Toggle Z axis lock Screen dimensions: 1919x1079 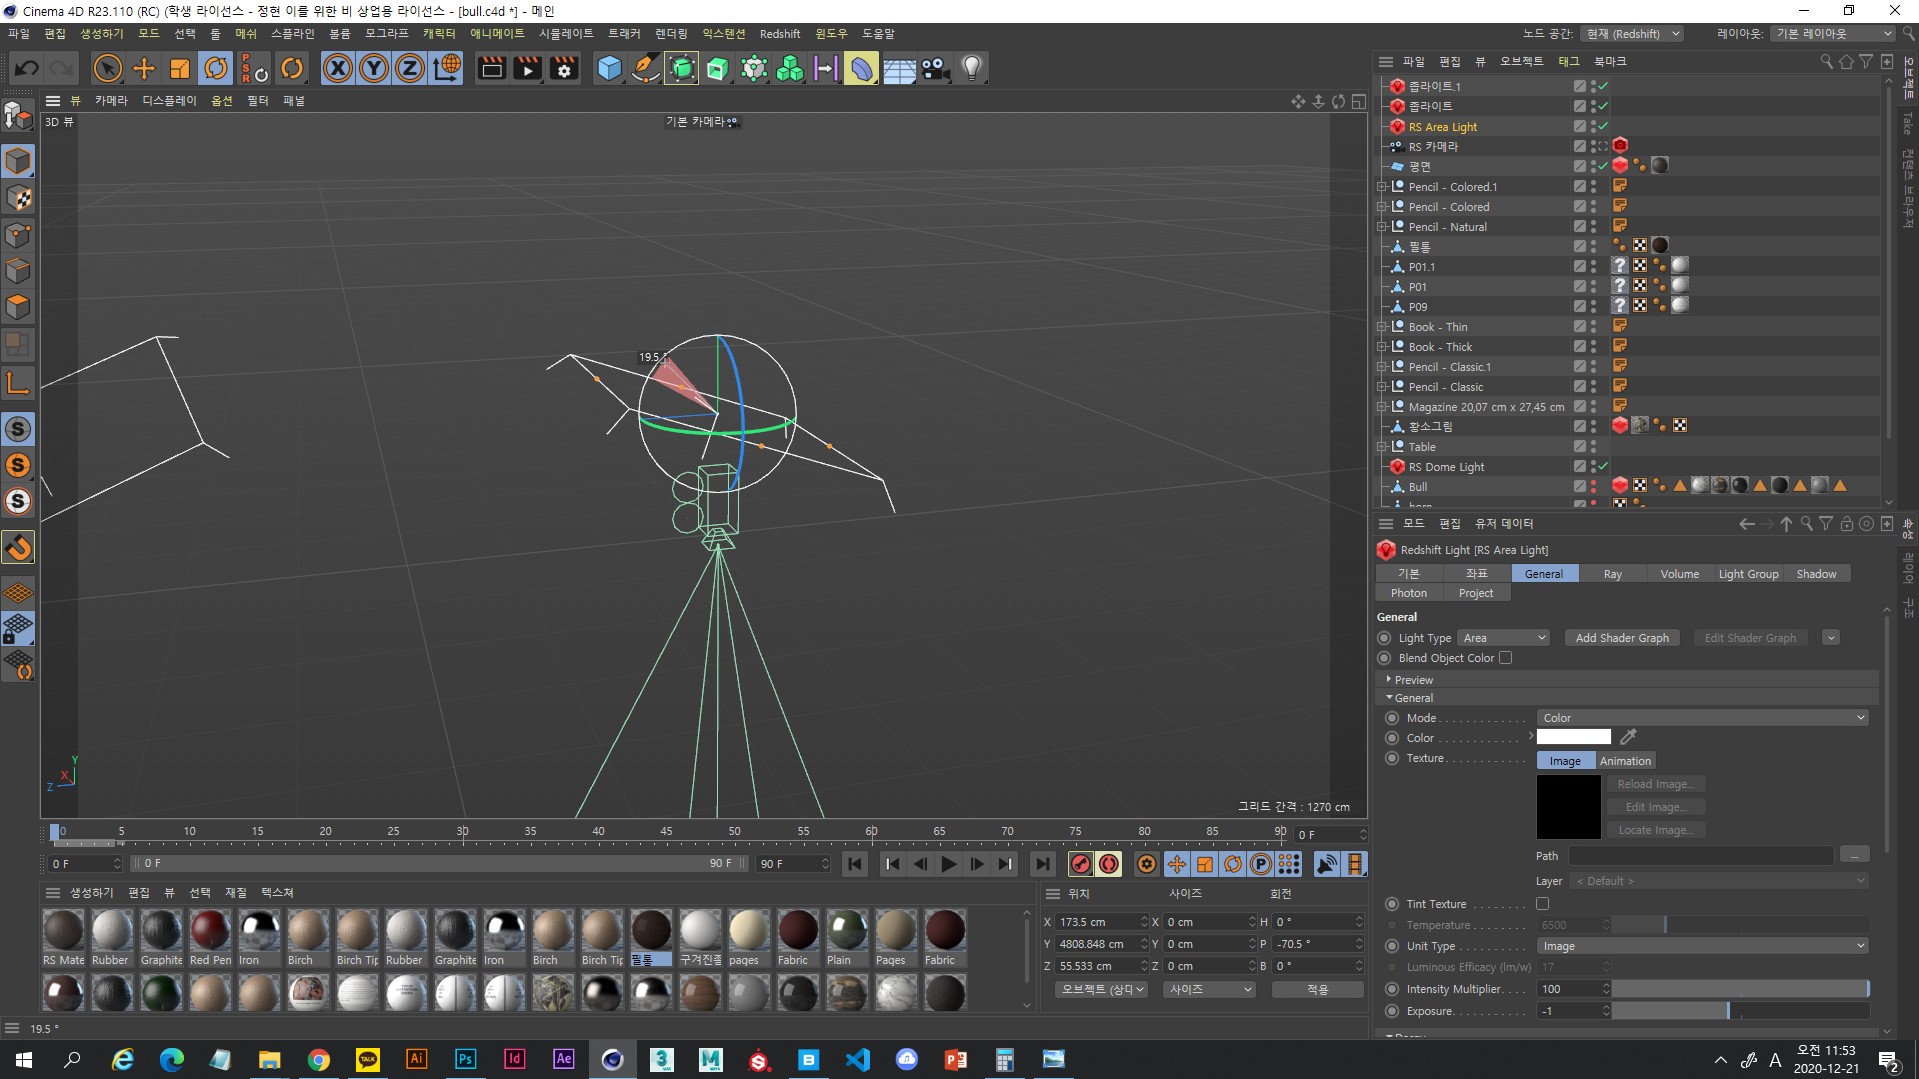coord(410,68)
